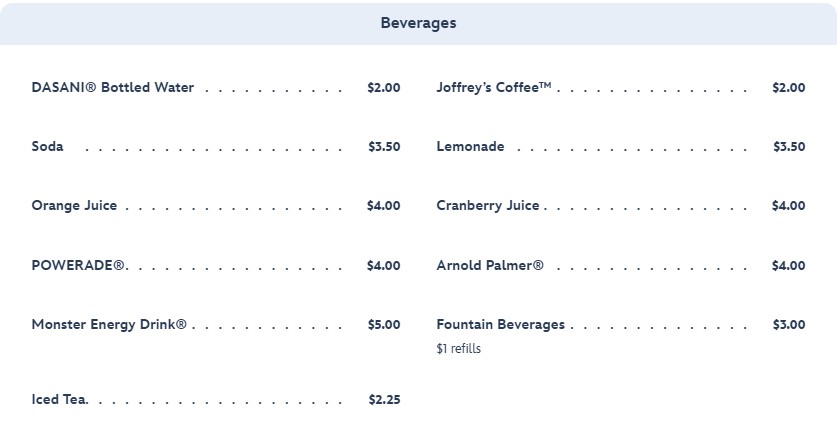Click the $3.50 Soda price
The width and height of the screenshot is (838, 443).
pos(384,147)
